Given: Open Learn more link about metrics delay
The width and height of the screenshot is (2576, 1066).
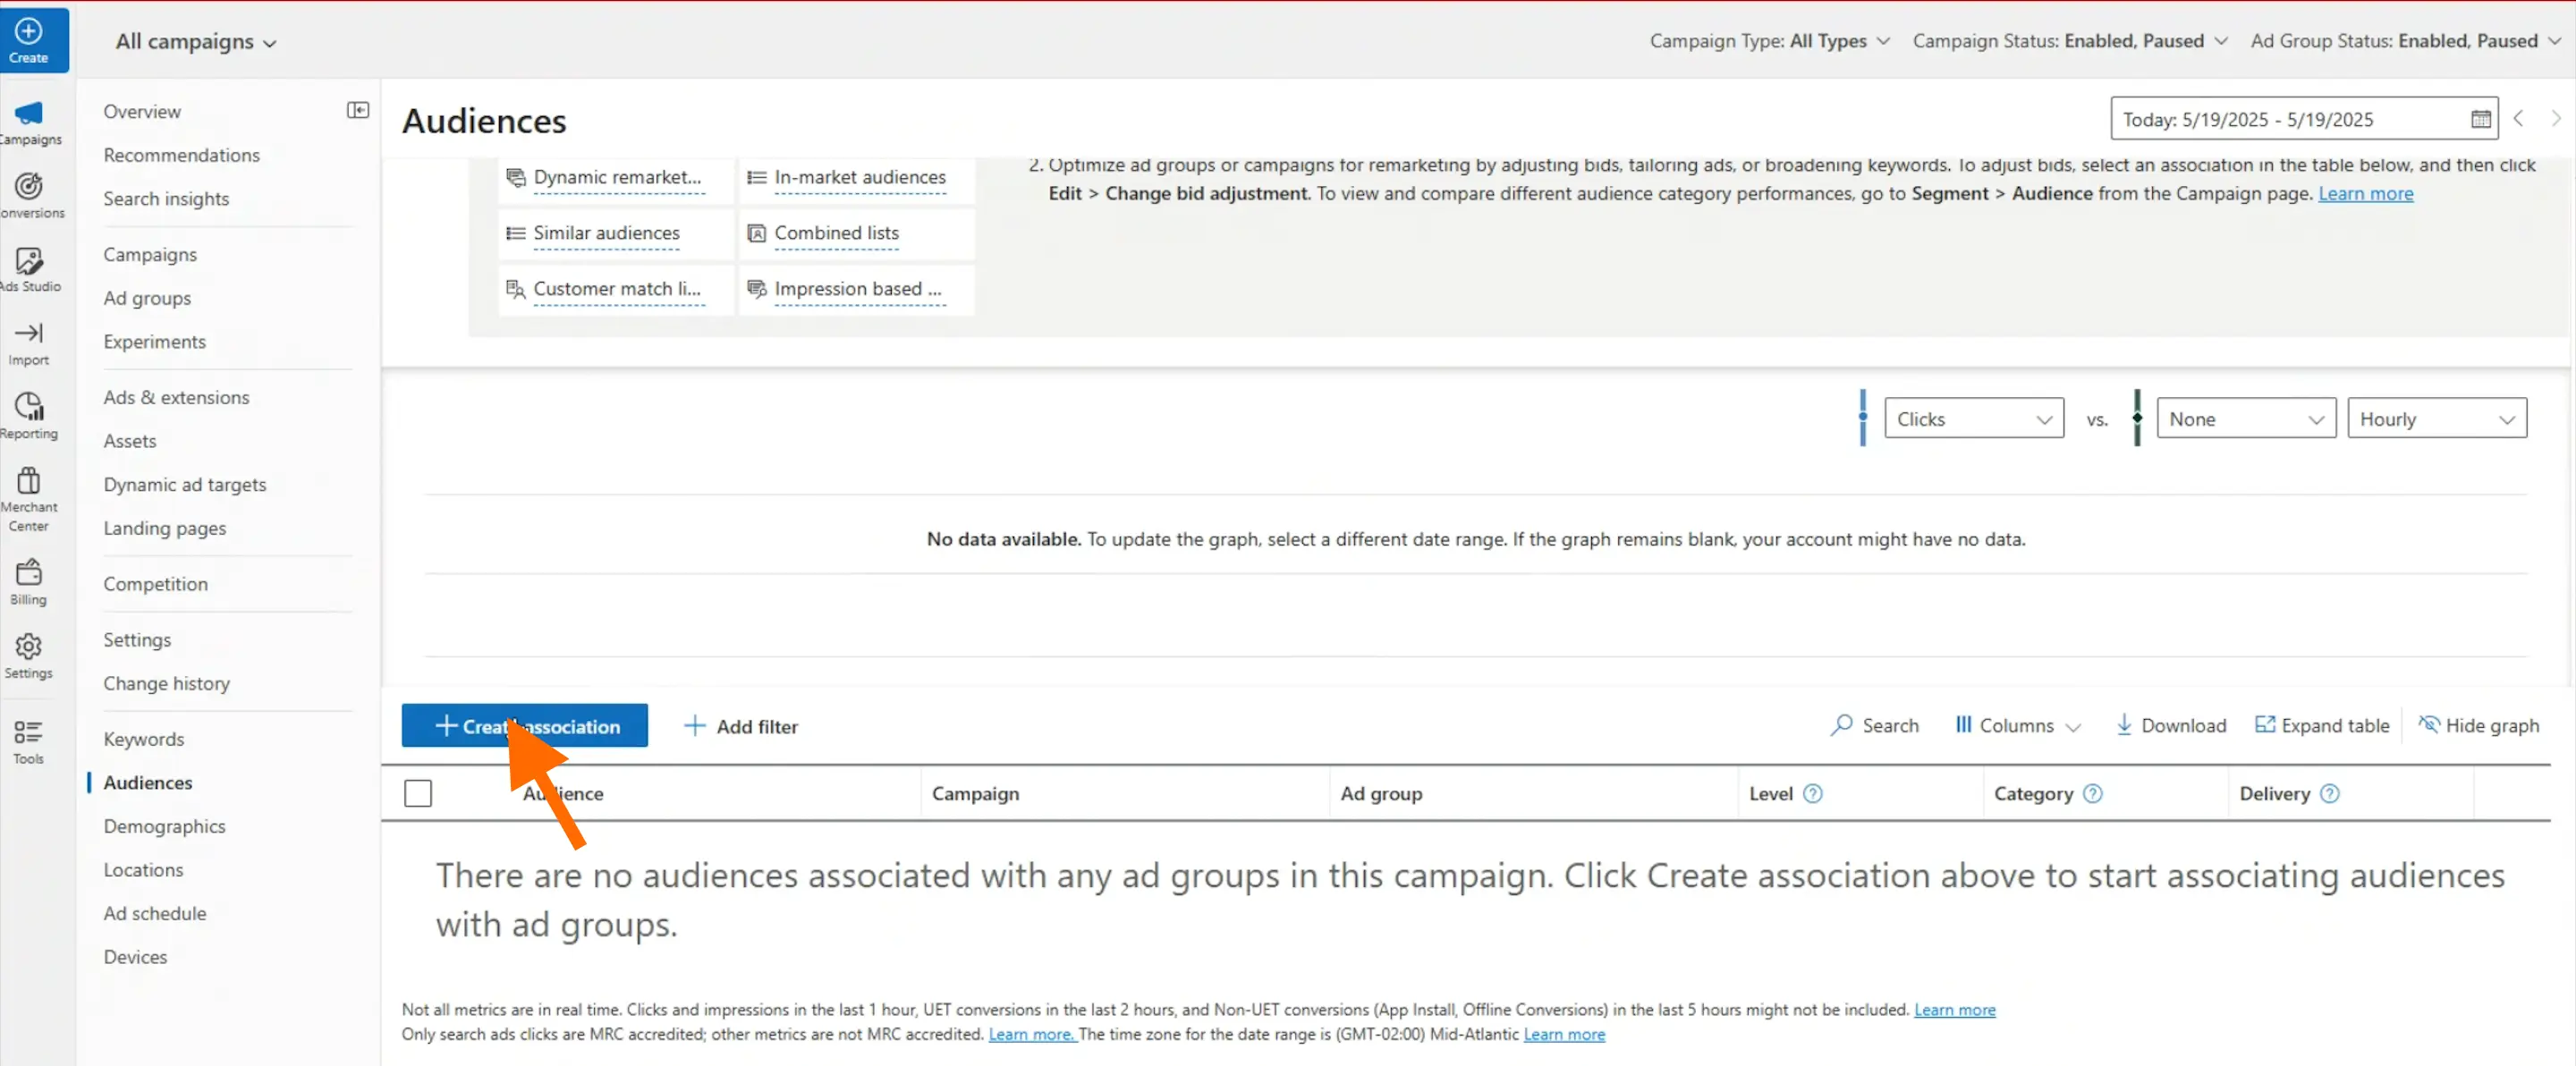Looking at the screenshot, I should (1954, 1010).
